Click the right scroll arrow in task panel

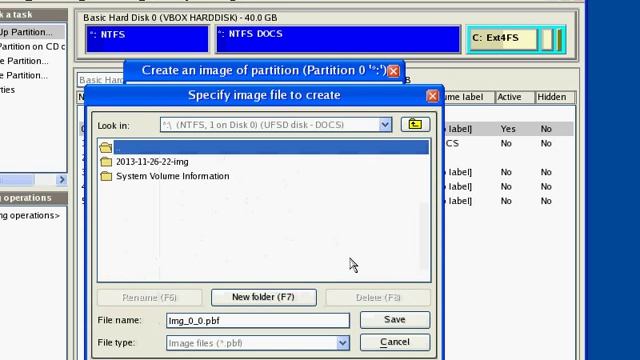point(62,180)
